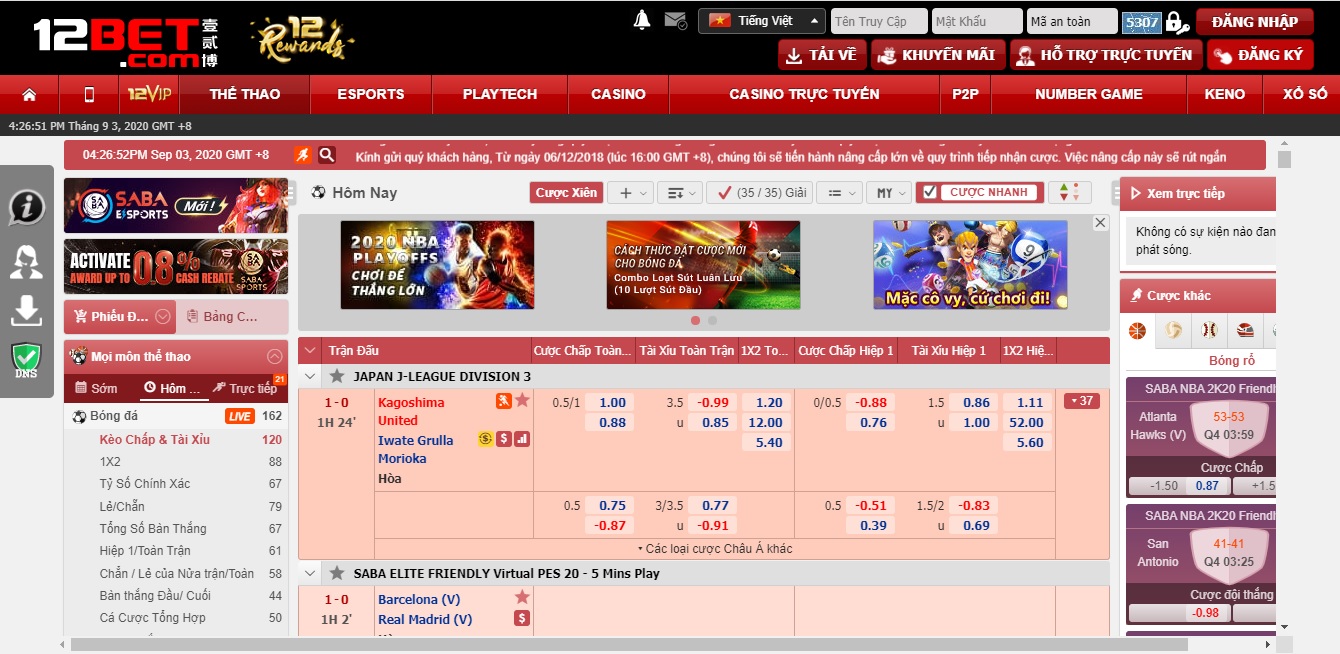Open the list view dropdown in toolbar

point(839,193)
